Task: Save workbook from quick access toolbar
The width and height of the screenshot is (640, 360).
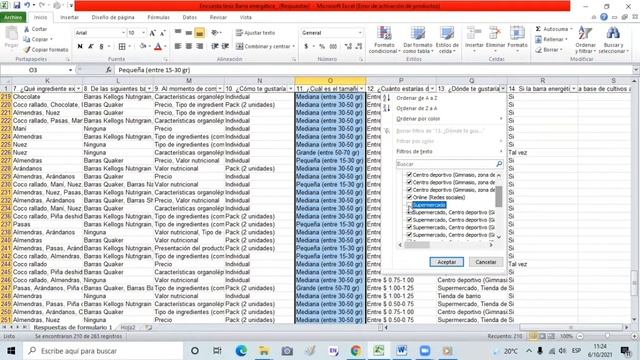Action: pyautogui.click(x=16, y=5)
